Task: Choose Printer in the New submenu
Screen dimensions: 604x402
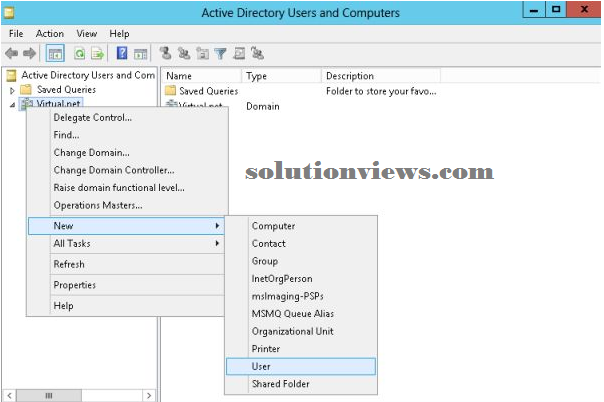Action: click(301, 348)
